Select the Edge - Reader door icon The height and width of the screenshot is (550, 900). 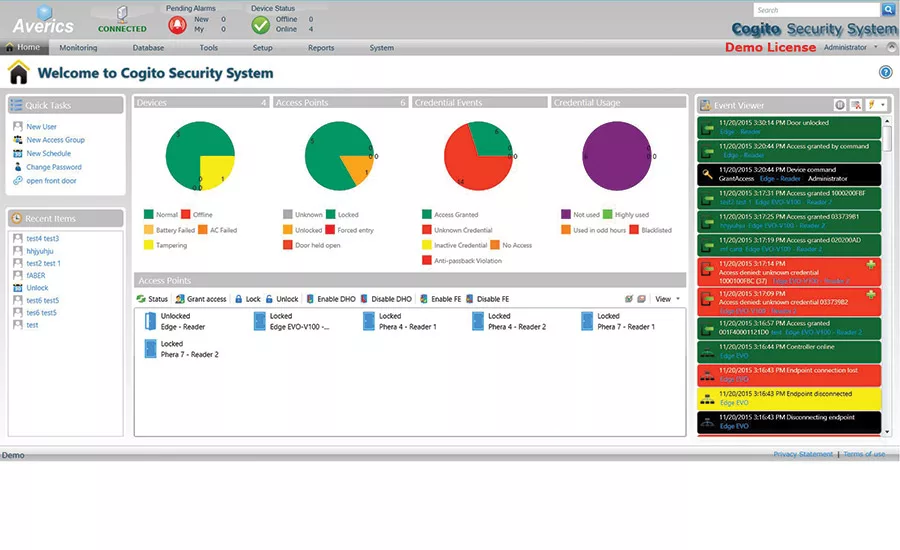(x=150, y=321)
